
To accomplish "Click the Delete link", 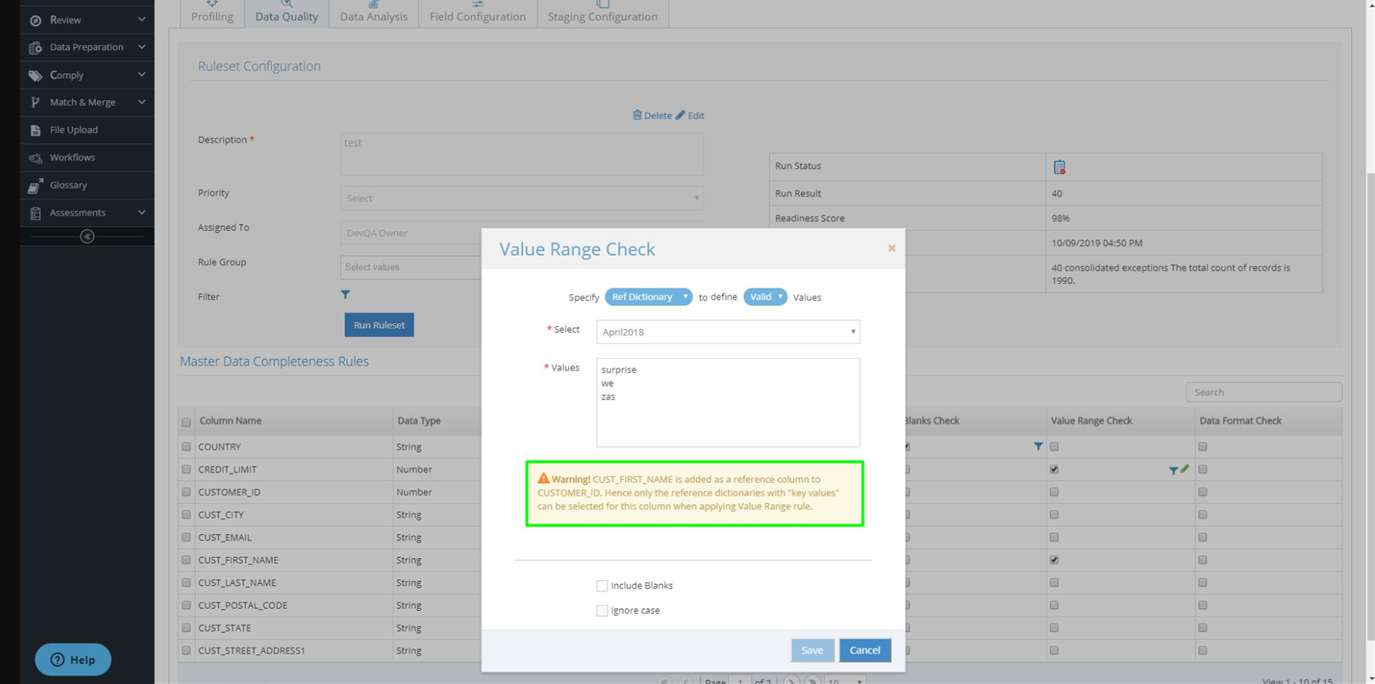I will 658,115.
